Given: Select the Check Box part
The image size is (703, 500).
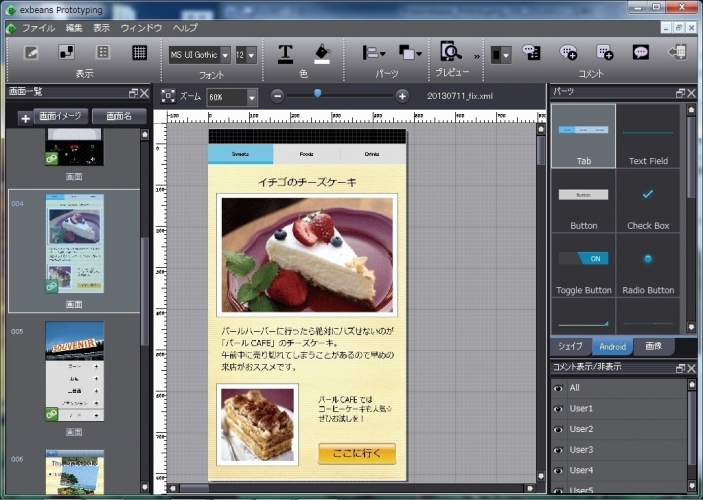Looking at the screenshot, I should [648, 201].
